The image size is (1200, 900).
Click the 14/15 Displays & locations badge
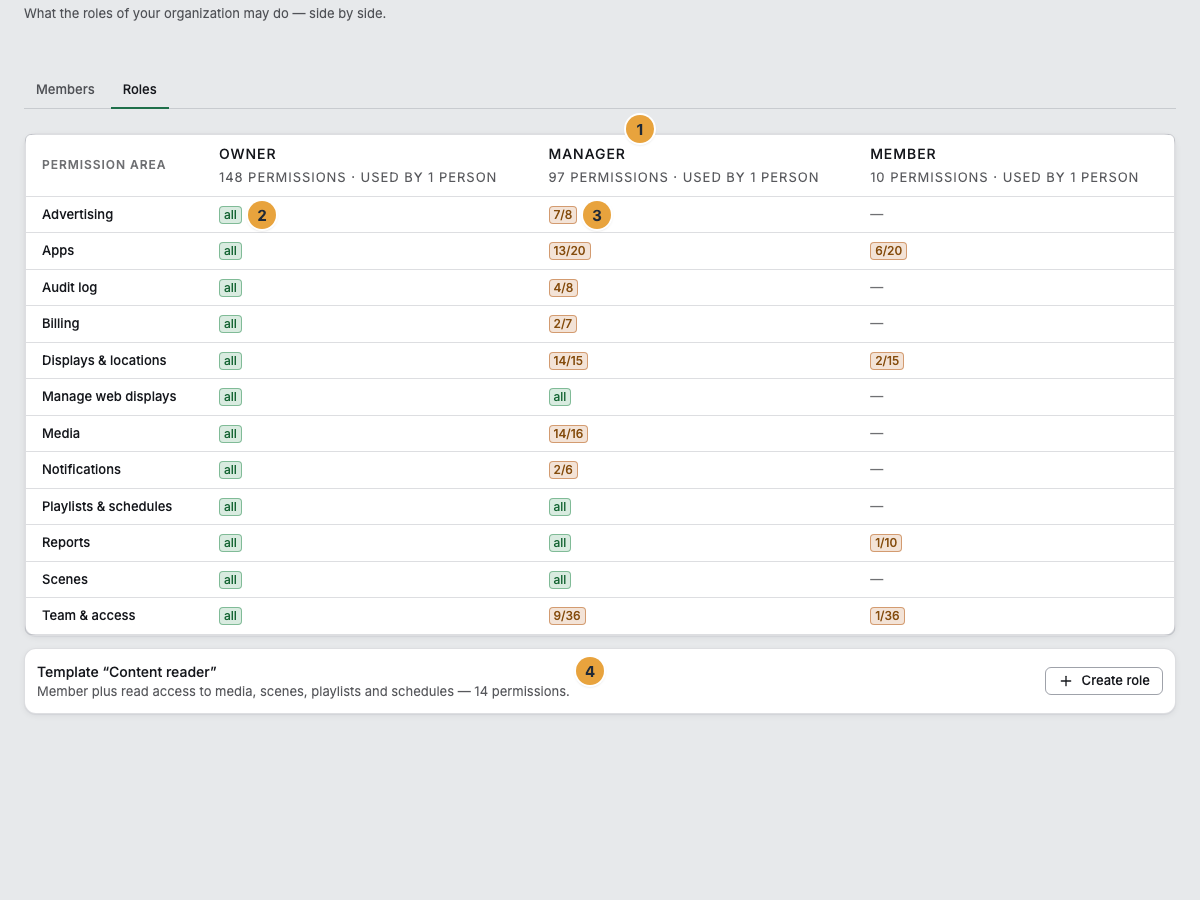568,361
